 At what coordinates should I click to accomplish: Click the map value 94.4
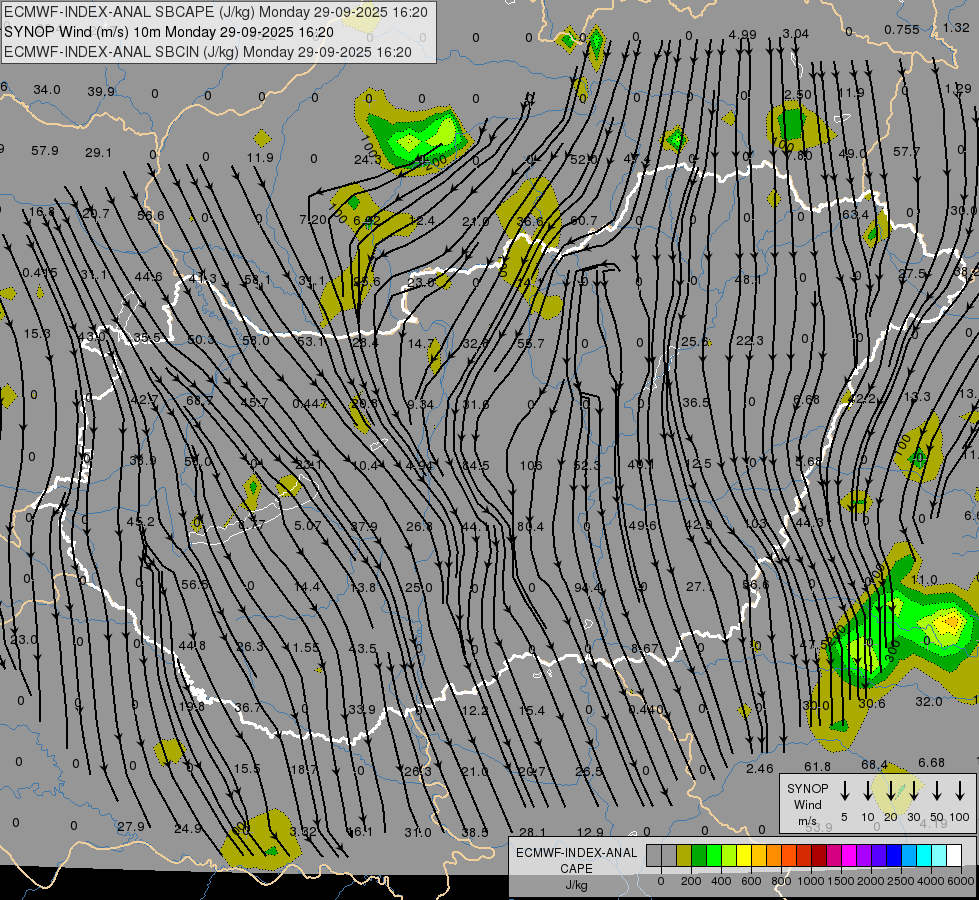[x=587, y=587]
